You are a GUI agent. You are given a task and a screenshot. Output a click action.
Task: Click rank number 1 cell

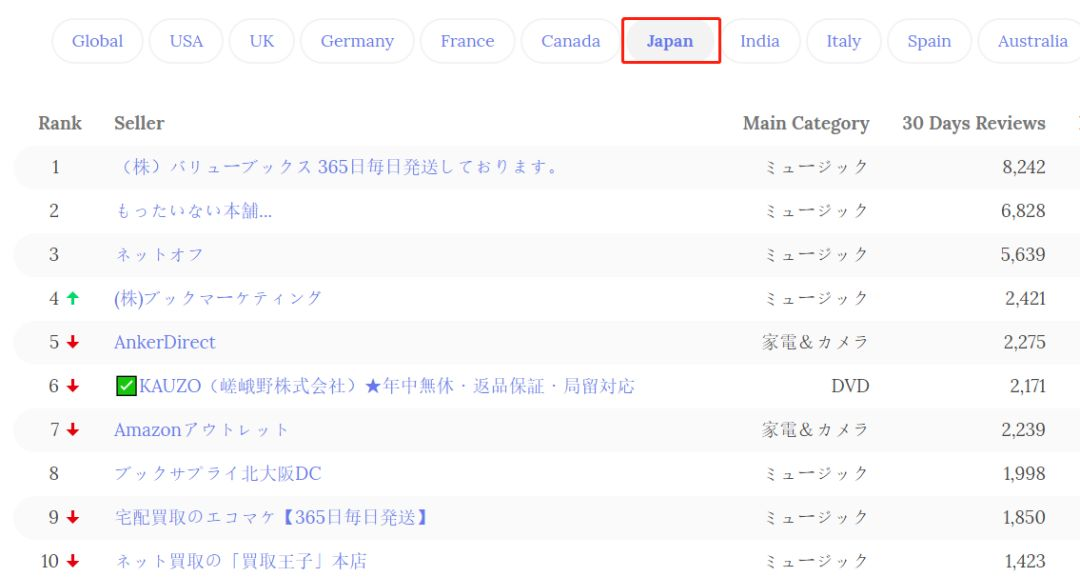[55, 167]
